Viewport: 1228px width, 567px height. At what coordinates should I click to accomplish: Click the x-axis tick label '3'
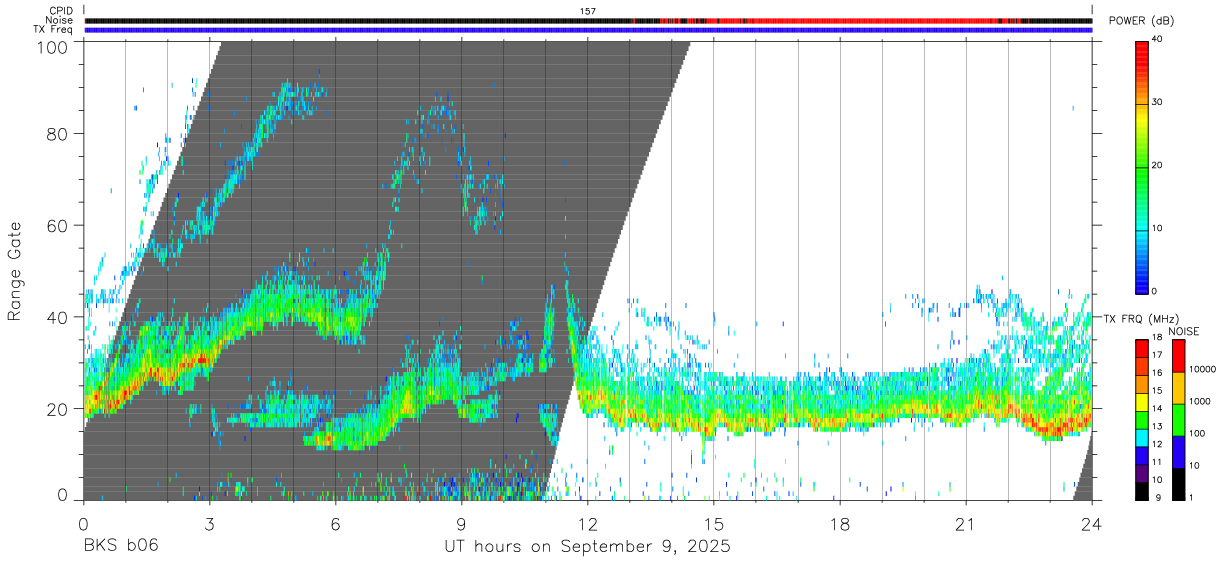point(210,524)
